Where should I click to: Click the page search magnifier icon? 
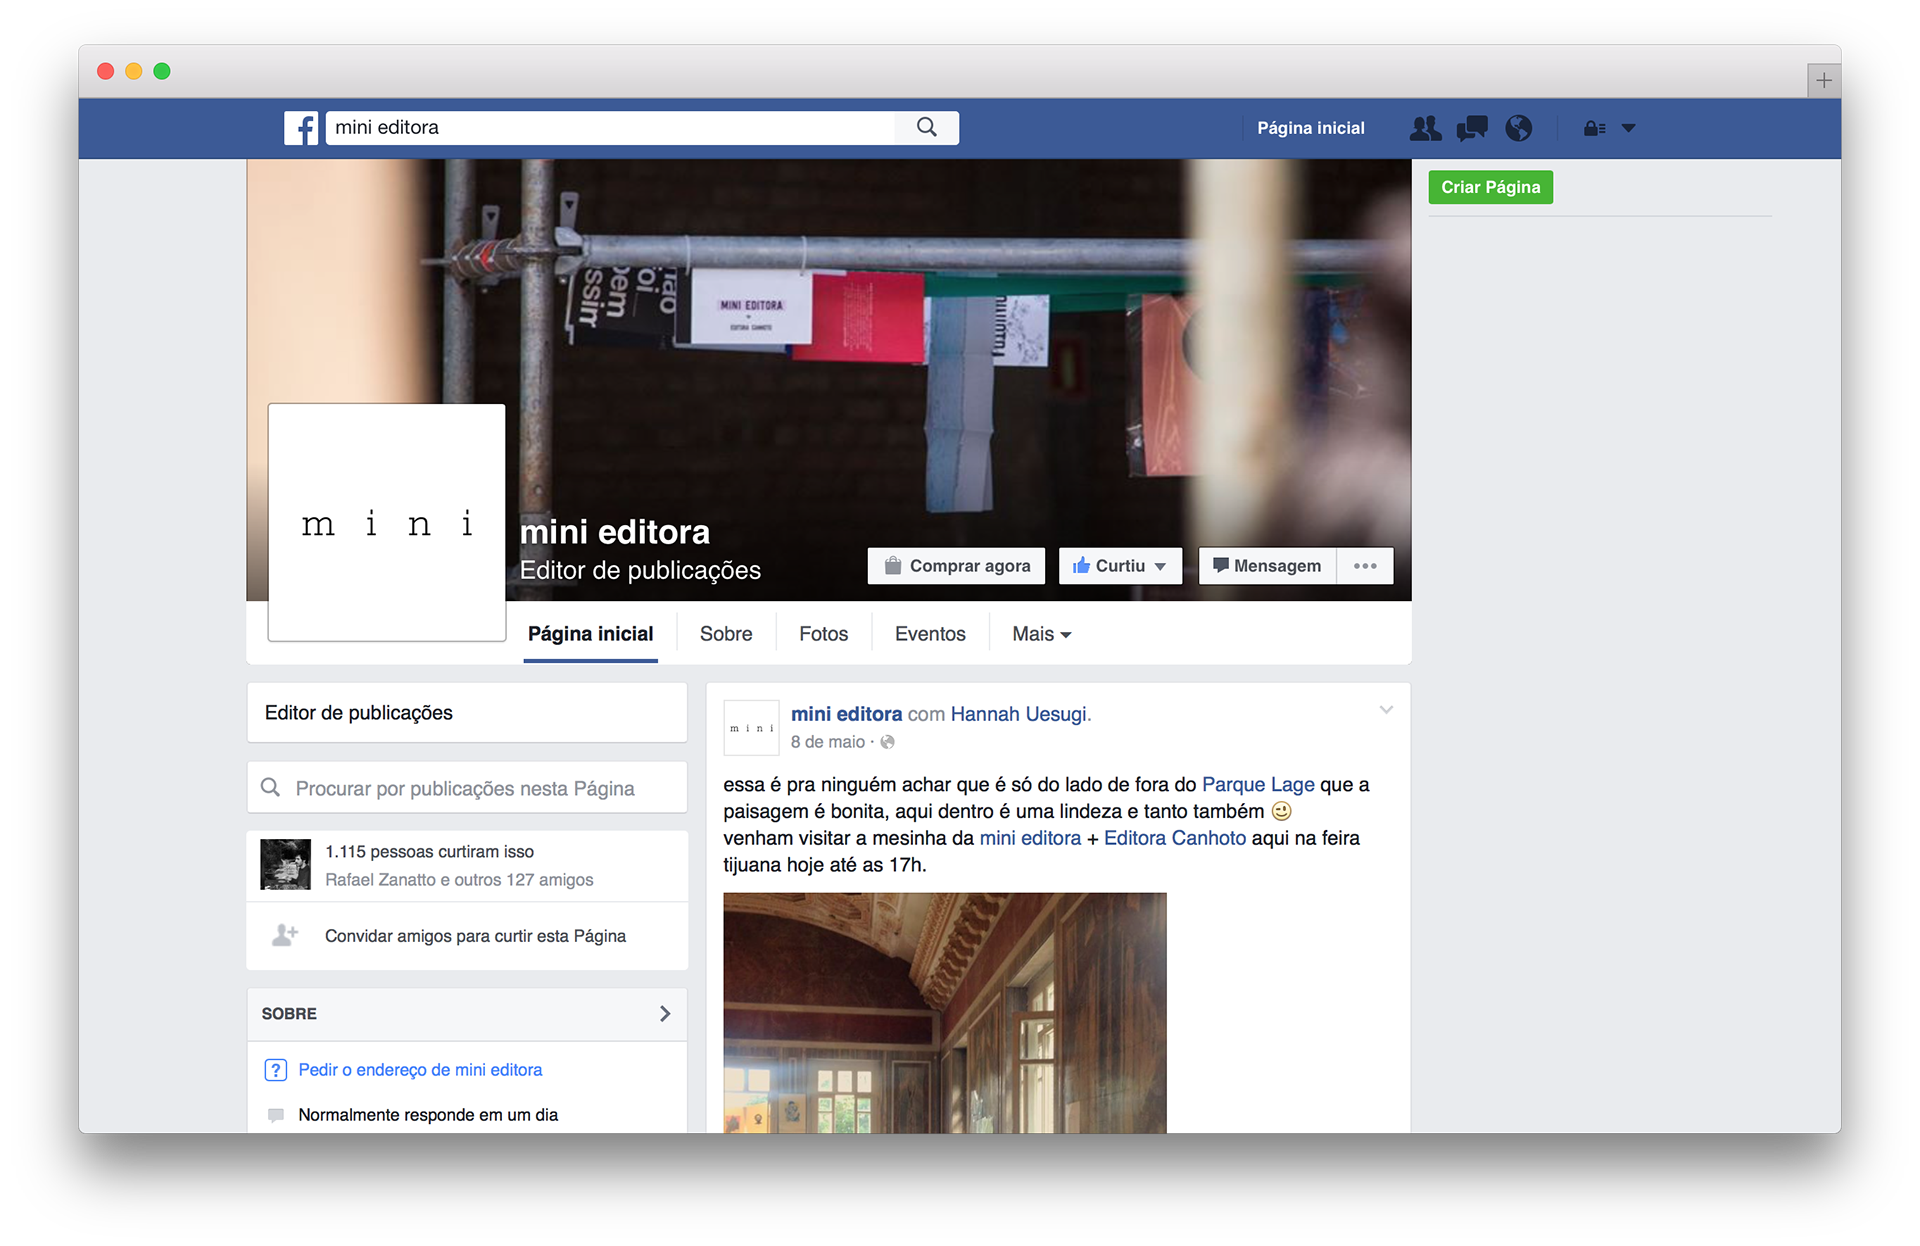click(x=270, y=788)
